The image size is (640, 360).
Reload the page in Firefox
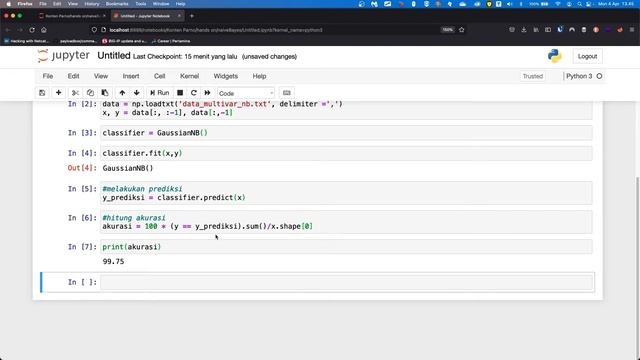(x=32, y=30)
